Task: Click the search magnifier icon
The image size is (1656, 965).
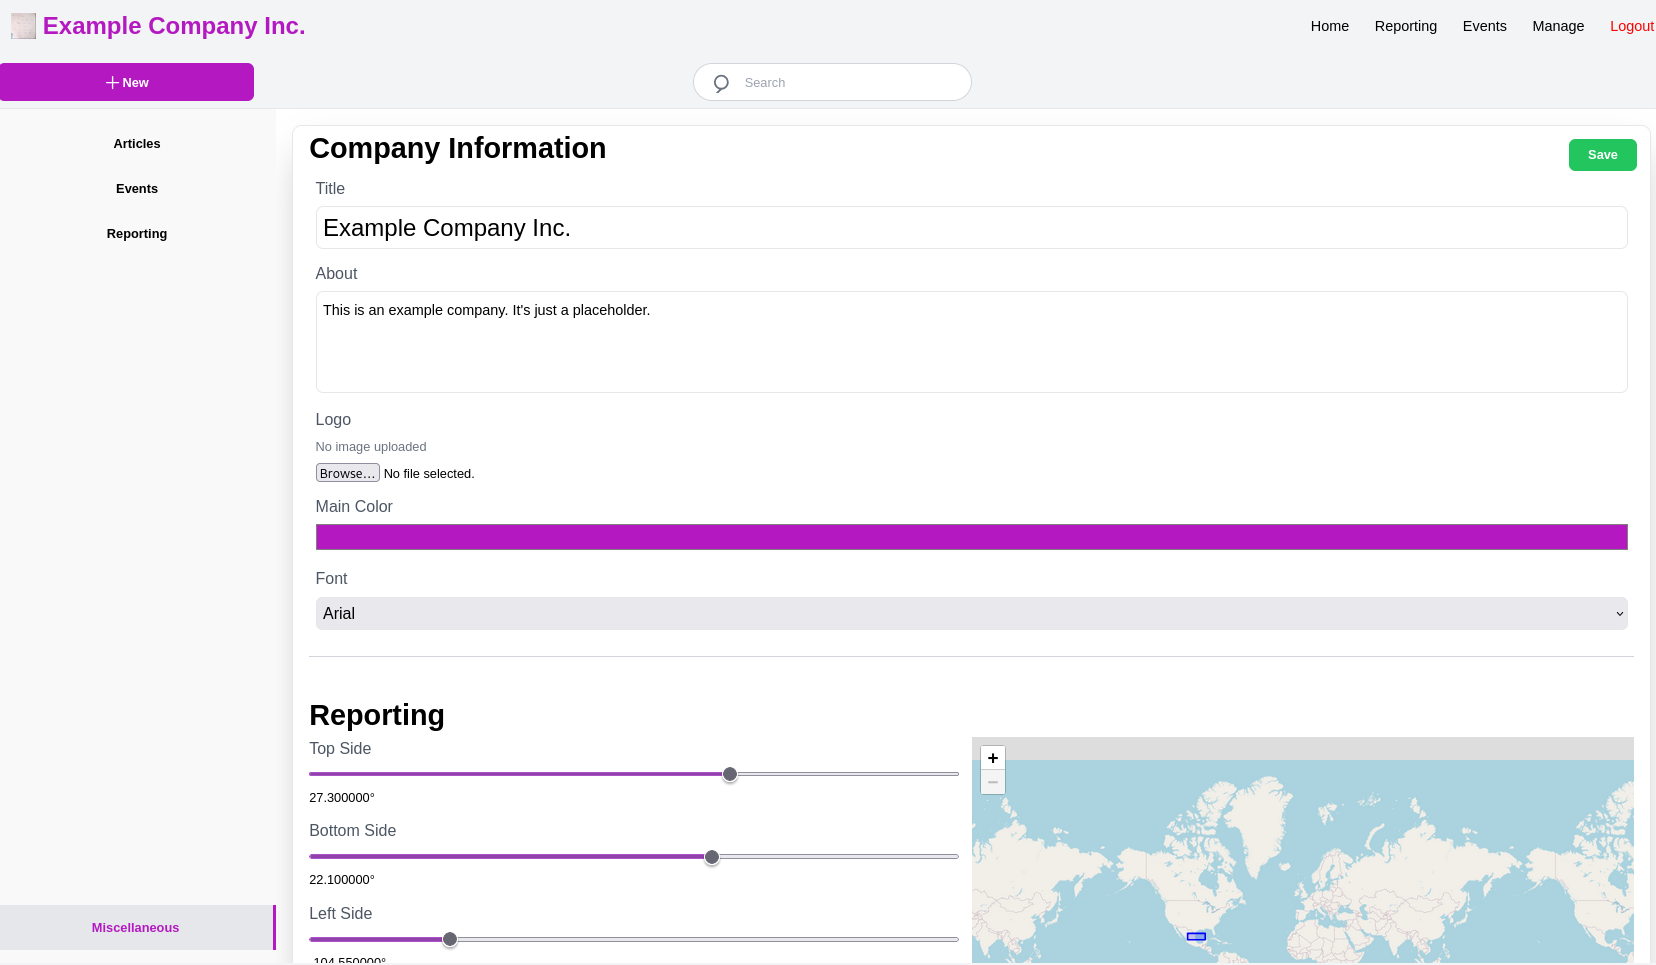Action: [x=721, y=83]
